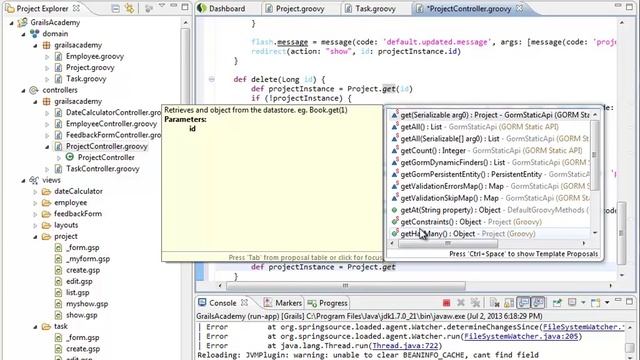Image resolution: width=640 pixels, height=360 pixels.
Task: Choose getAll() : List proposal
Action: pyautogui.click(x=490, y=127)
